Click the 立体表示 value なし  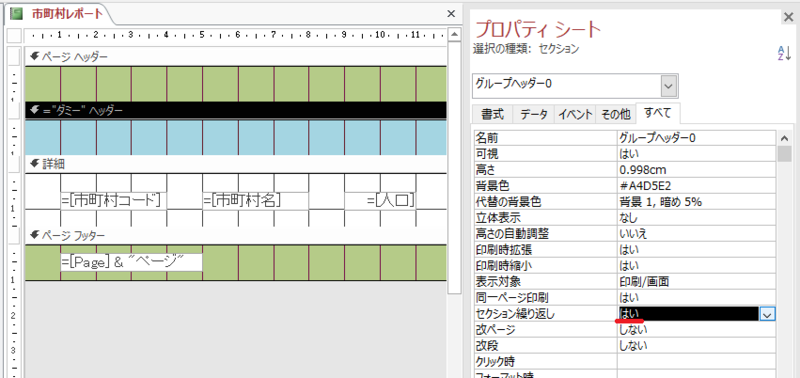coord(696,218)
